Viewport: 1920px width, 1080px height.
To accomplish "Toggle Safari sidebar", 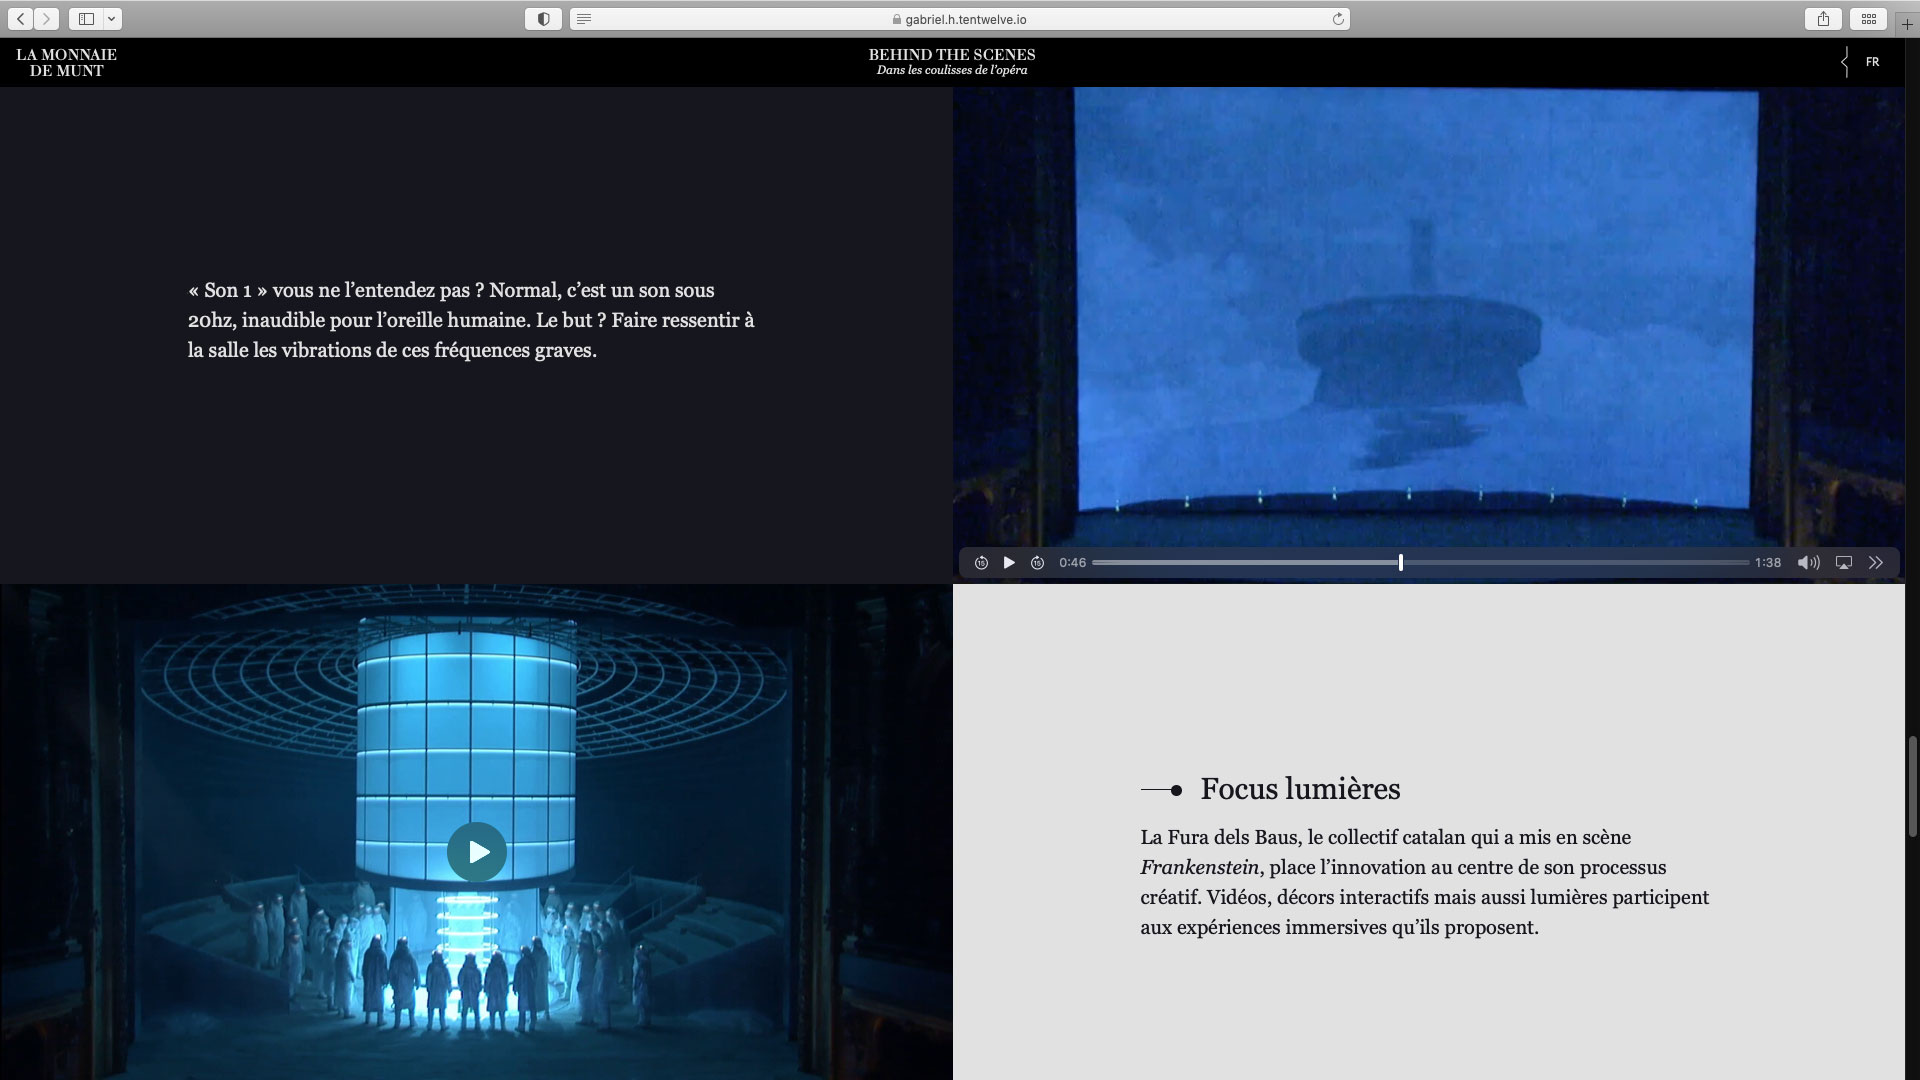I will click(86, 19).
